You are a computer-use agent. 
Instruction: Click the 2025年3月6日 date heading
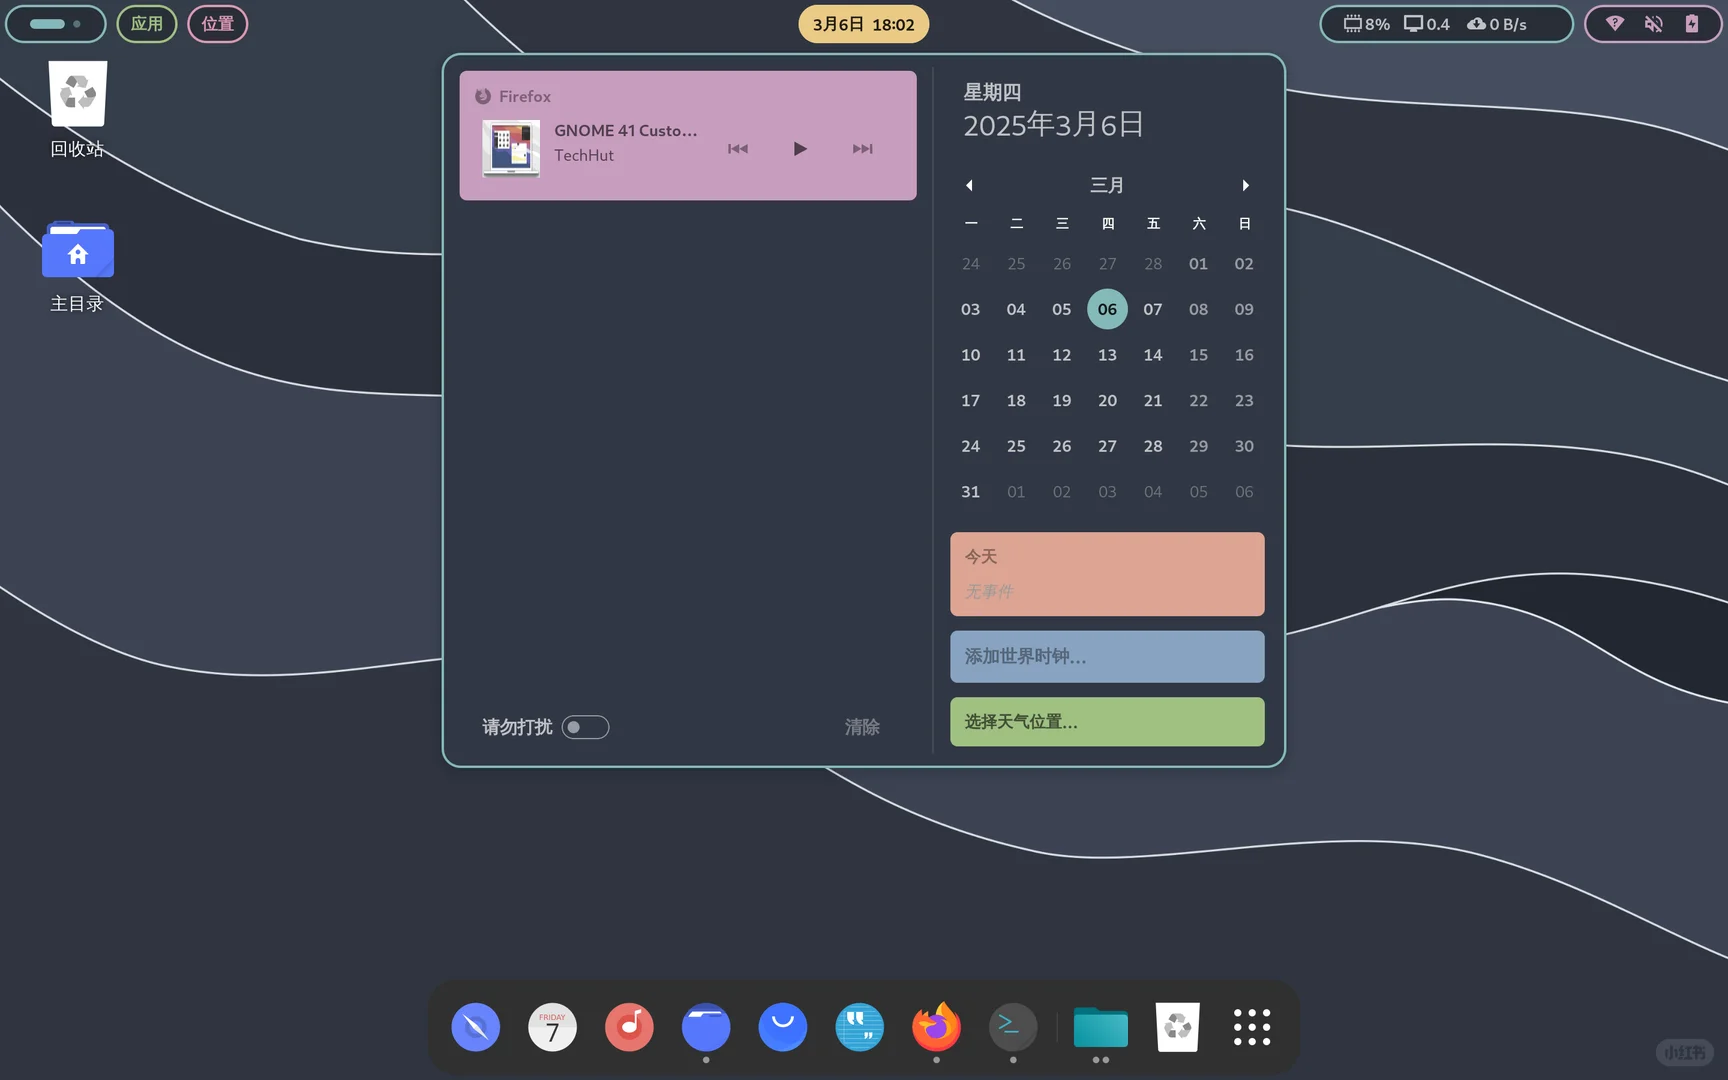1053,125
